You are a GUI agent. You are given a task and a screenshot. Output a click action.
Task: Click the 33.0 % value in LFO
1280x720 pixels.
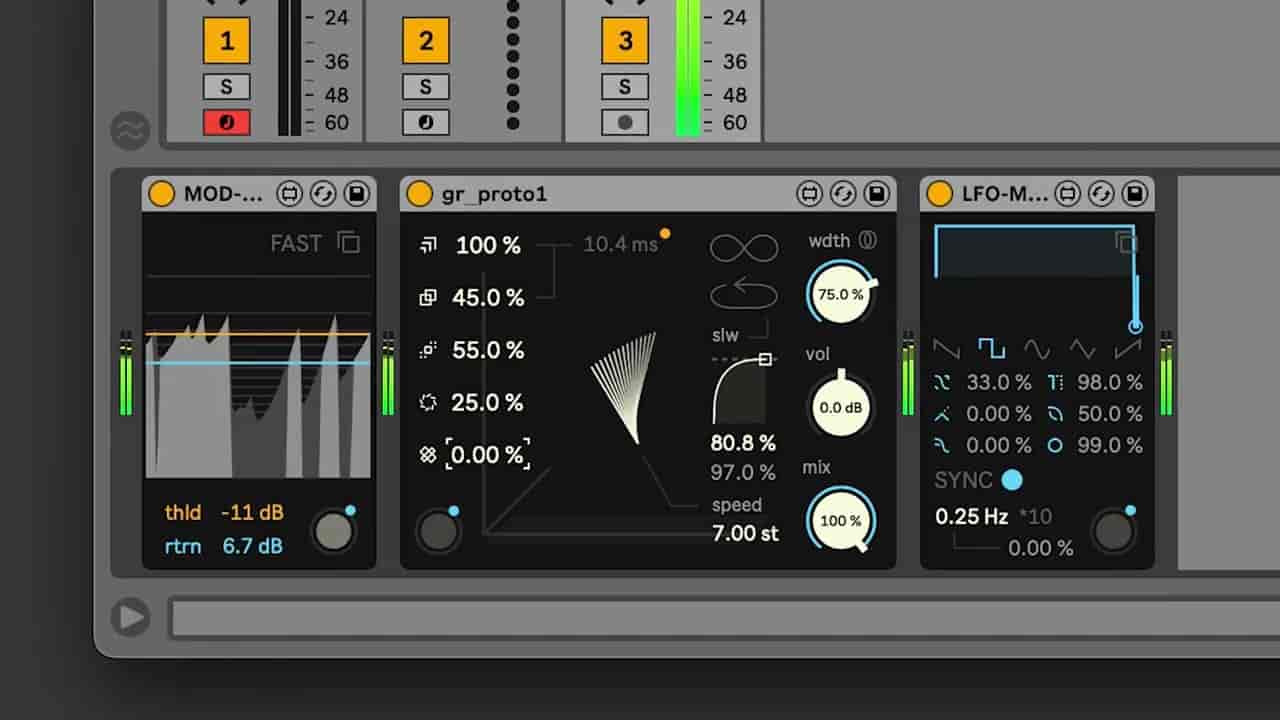pos(999,382)
